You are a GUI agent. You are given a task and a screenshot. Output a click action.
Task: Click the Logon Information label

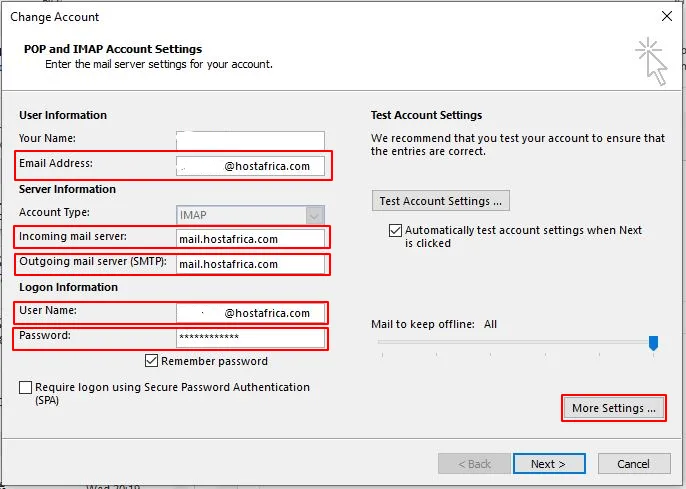point(68,287)
